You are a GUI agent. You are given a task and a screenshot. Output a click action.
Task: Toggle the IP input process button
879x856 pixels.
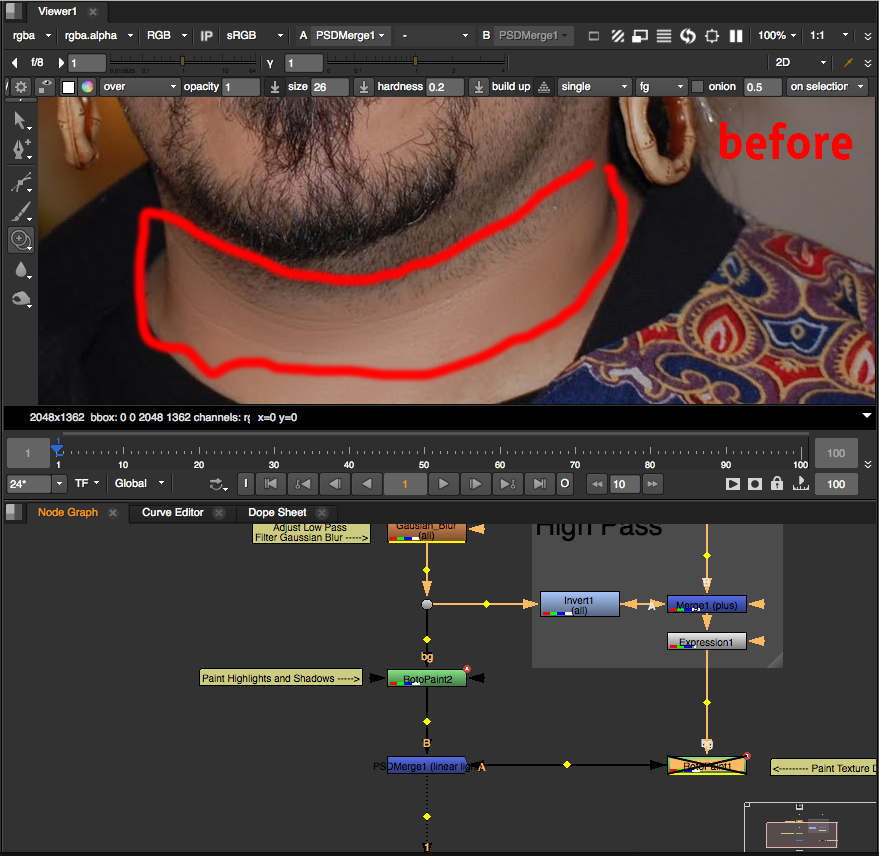[207, 36]
